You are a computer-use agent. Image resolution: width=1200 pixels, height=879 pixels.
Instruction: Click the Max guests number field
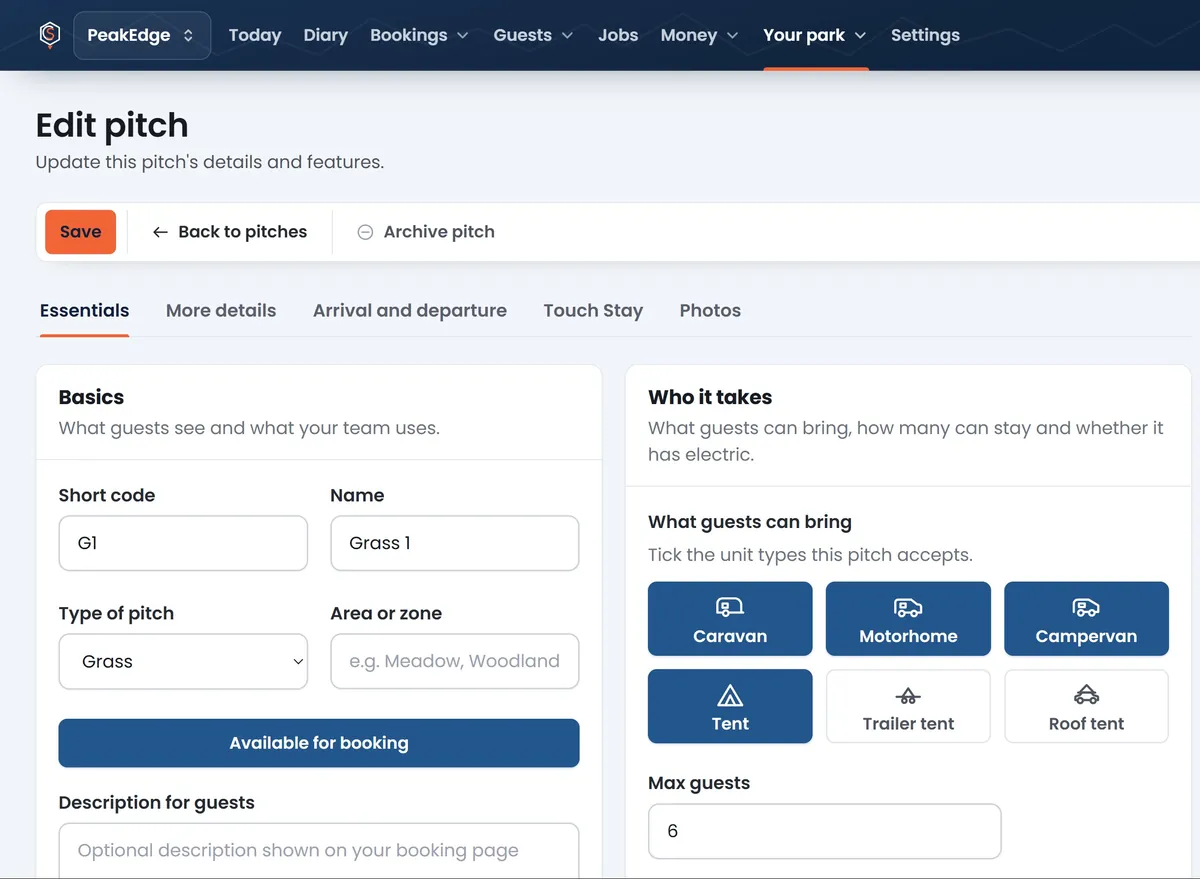[x=825, y=831]
